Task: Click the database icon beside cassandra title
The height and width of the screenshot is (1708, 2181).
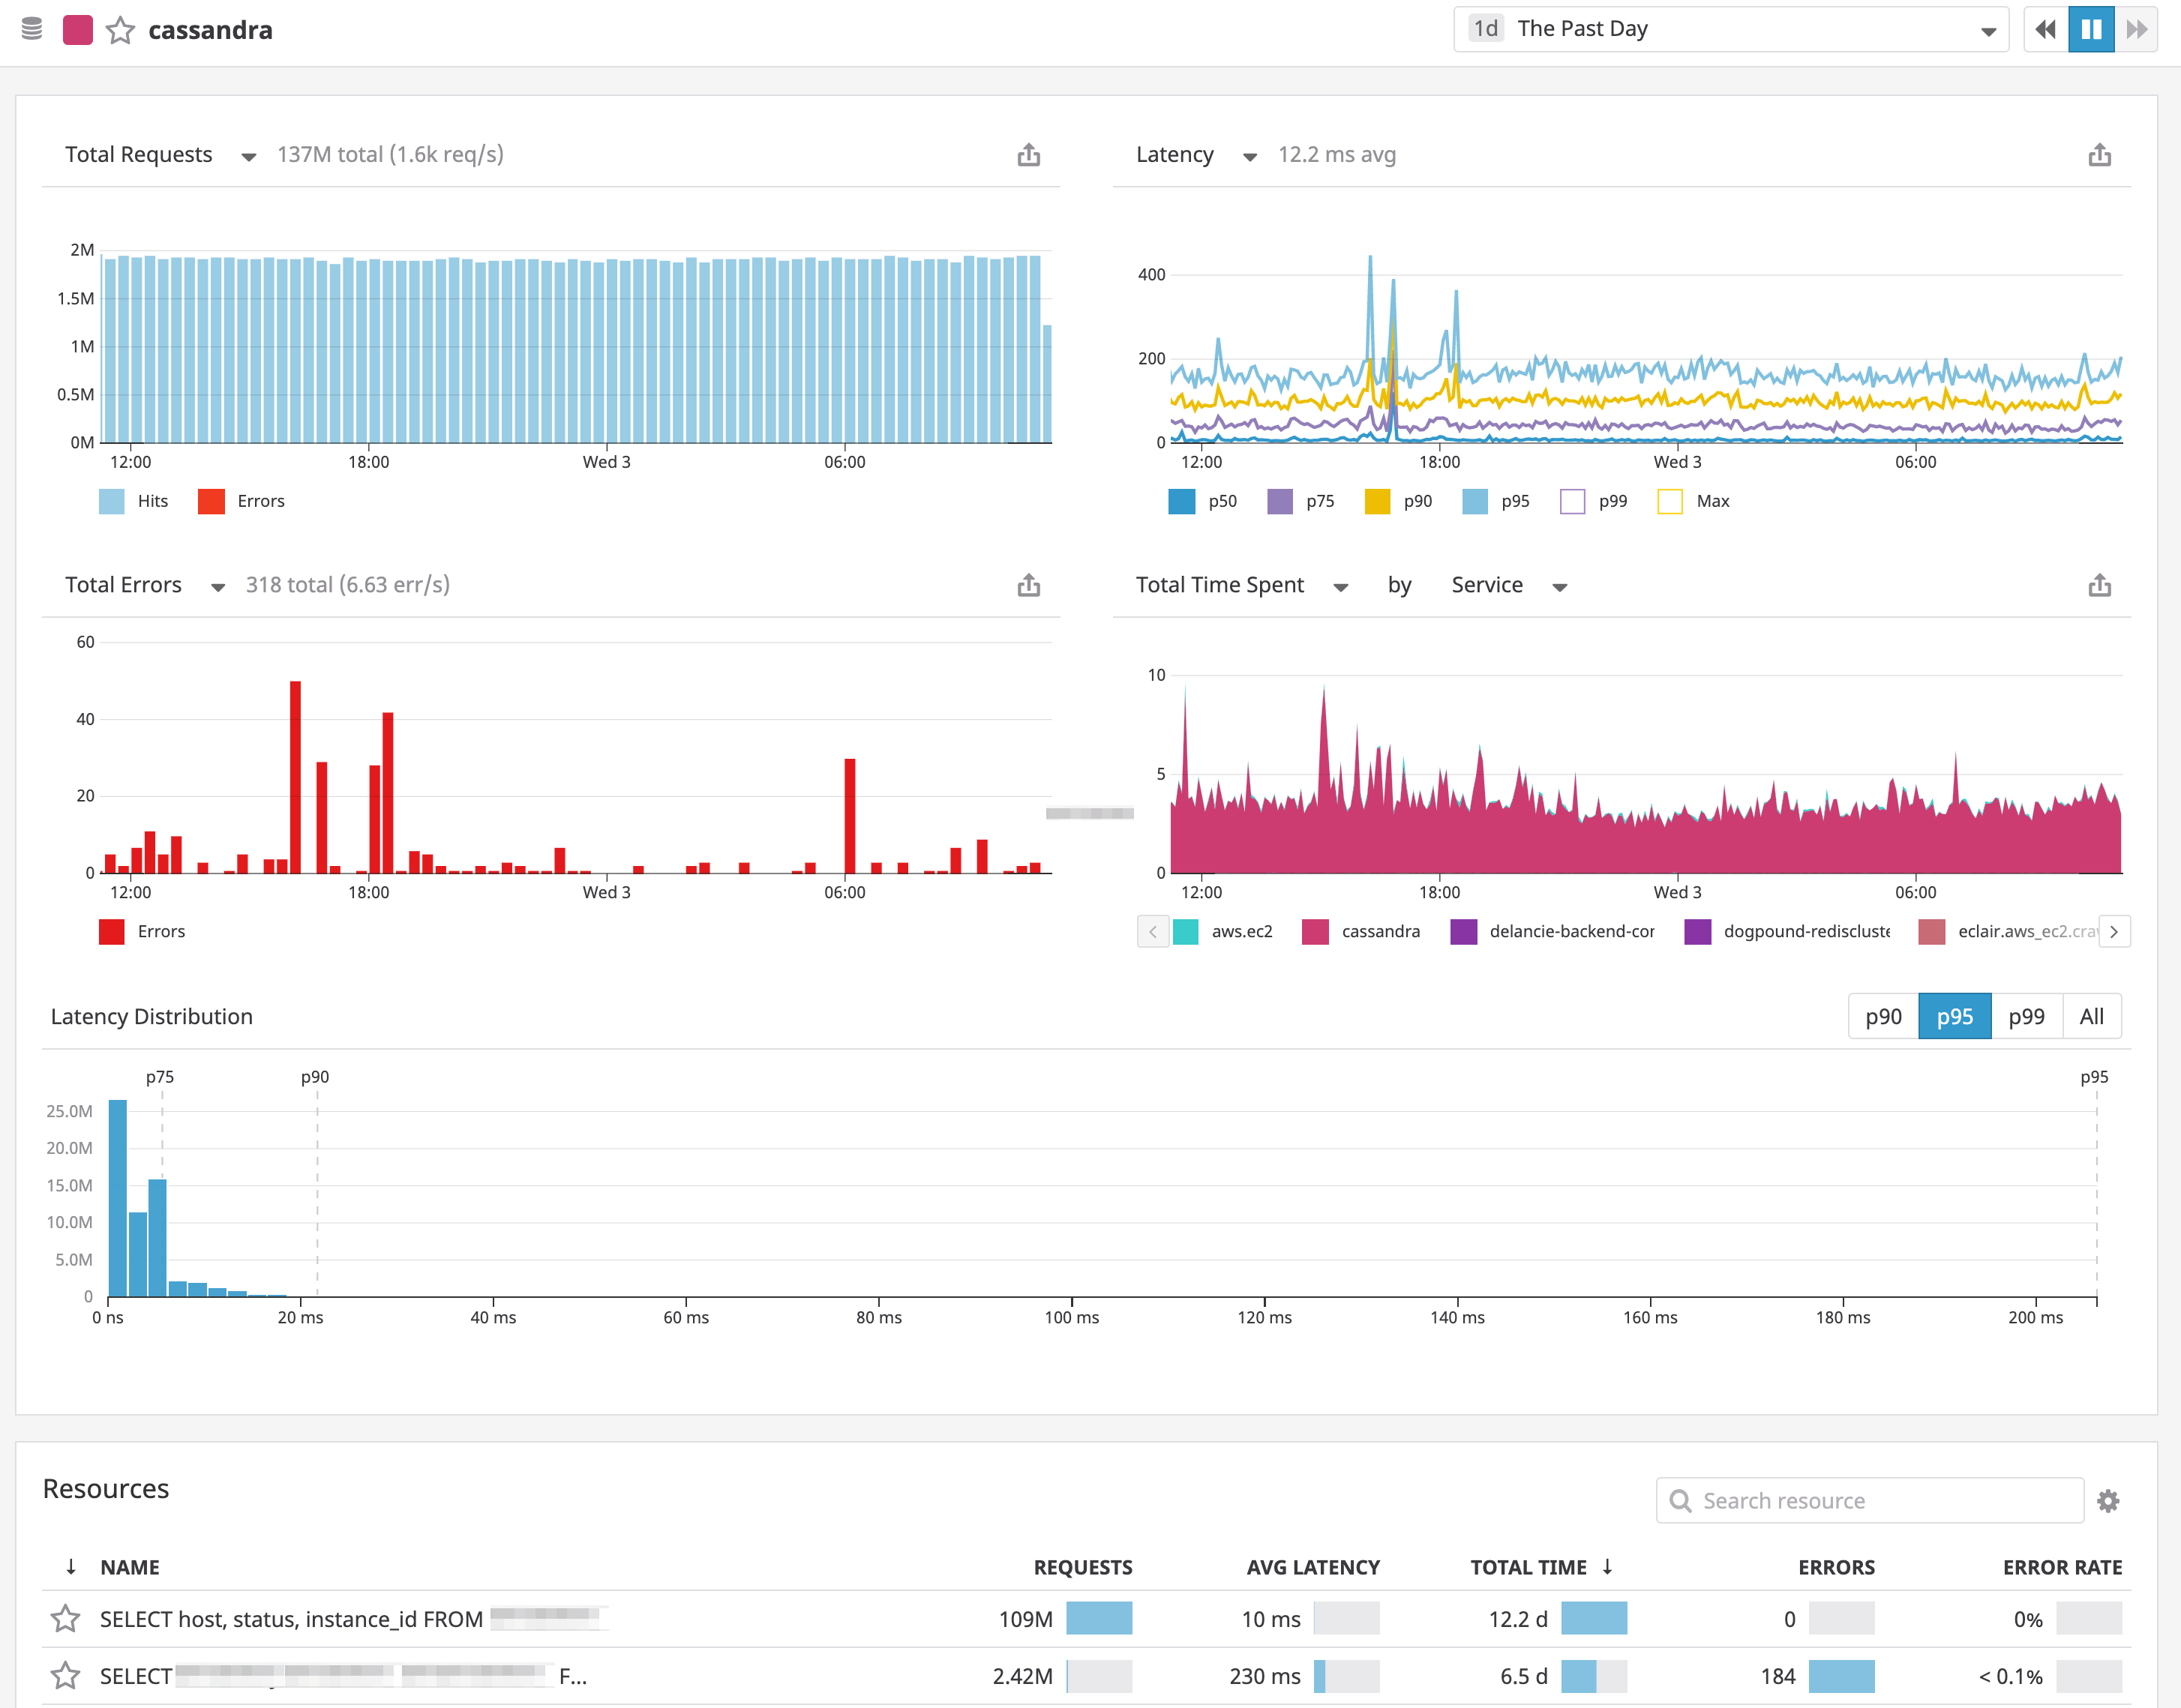Action: click(x=31, y=29)
